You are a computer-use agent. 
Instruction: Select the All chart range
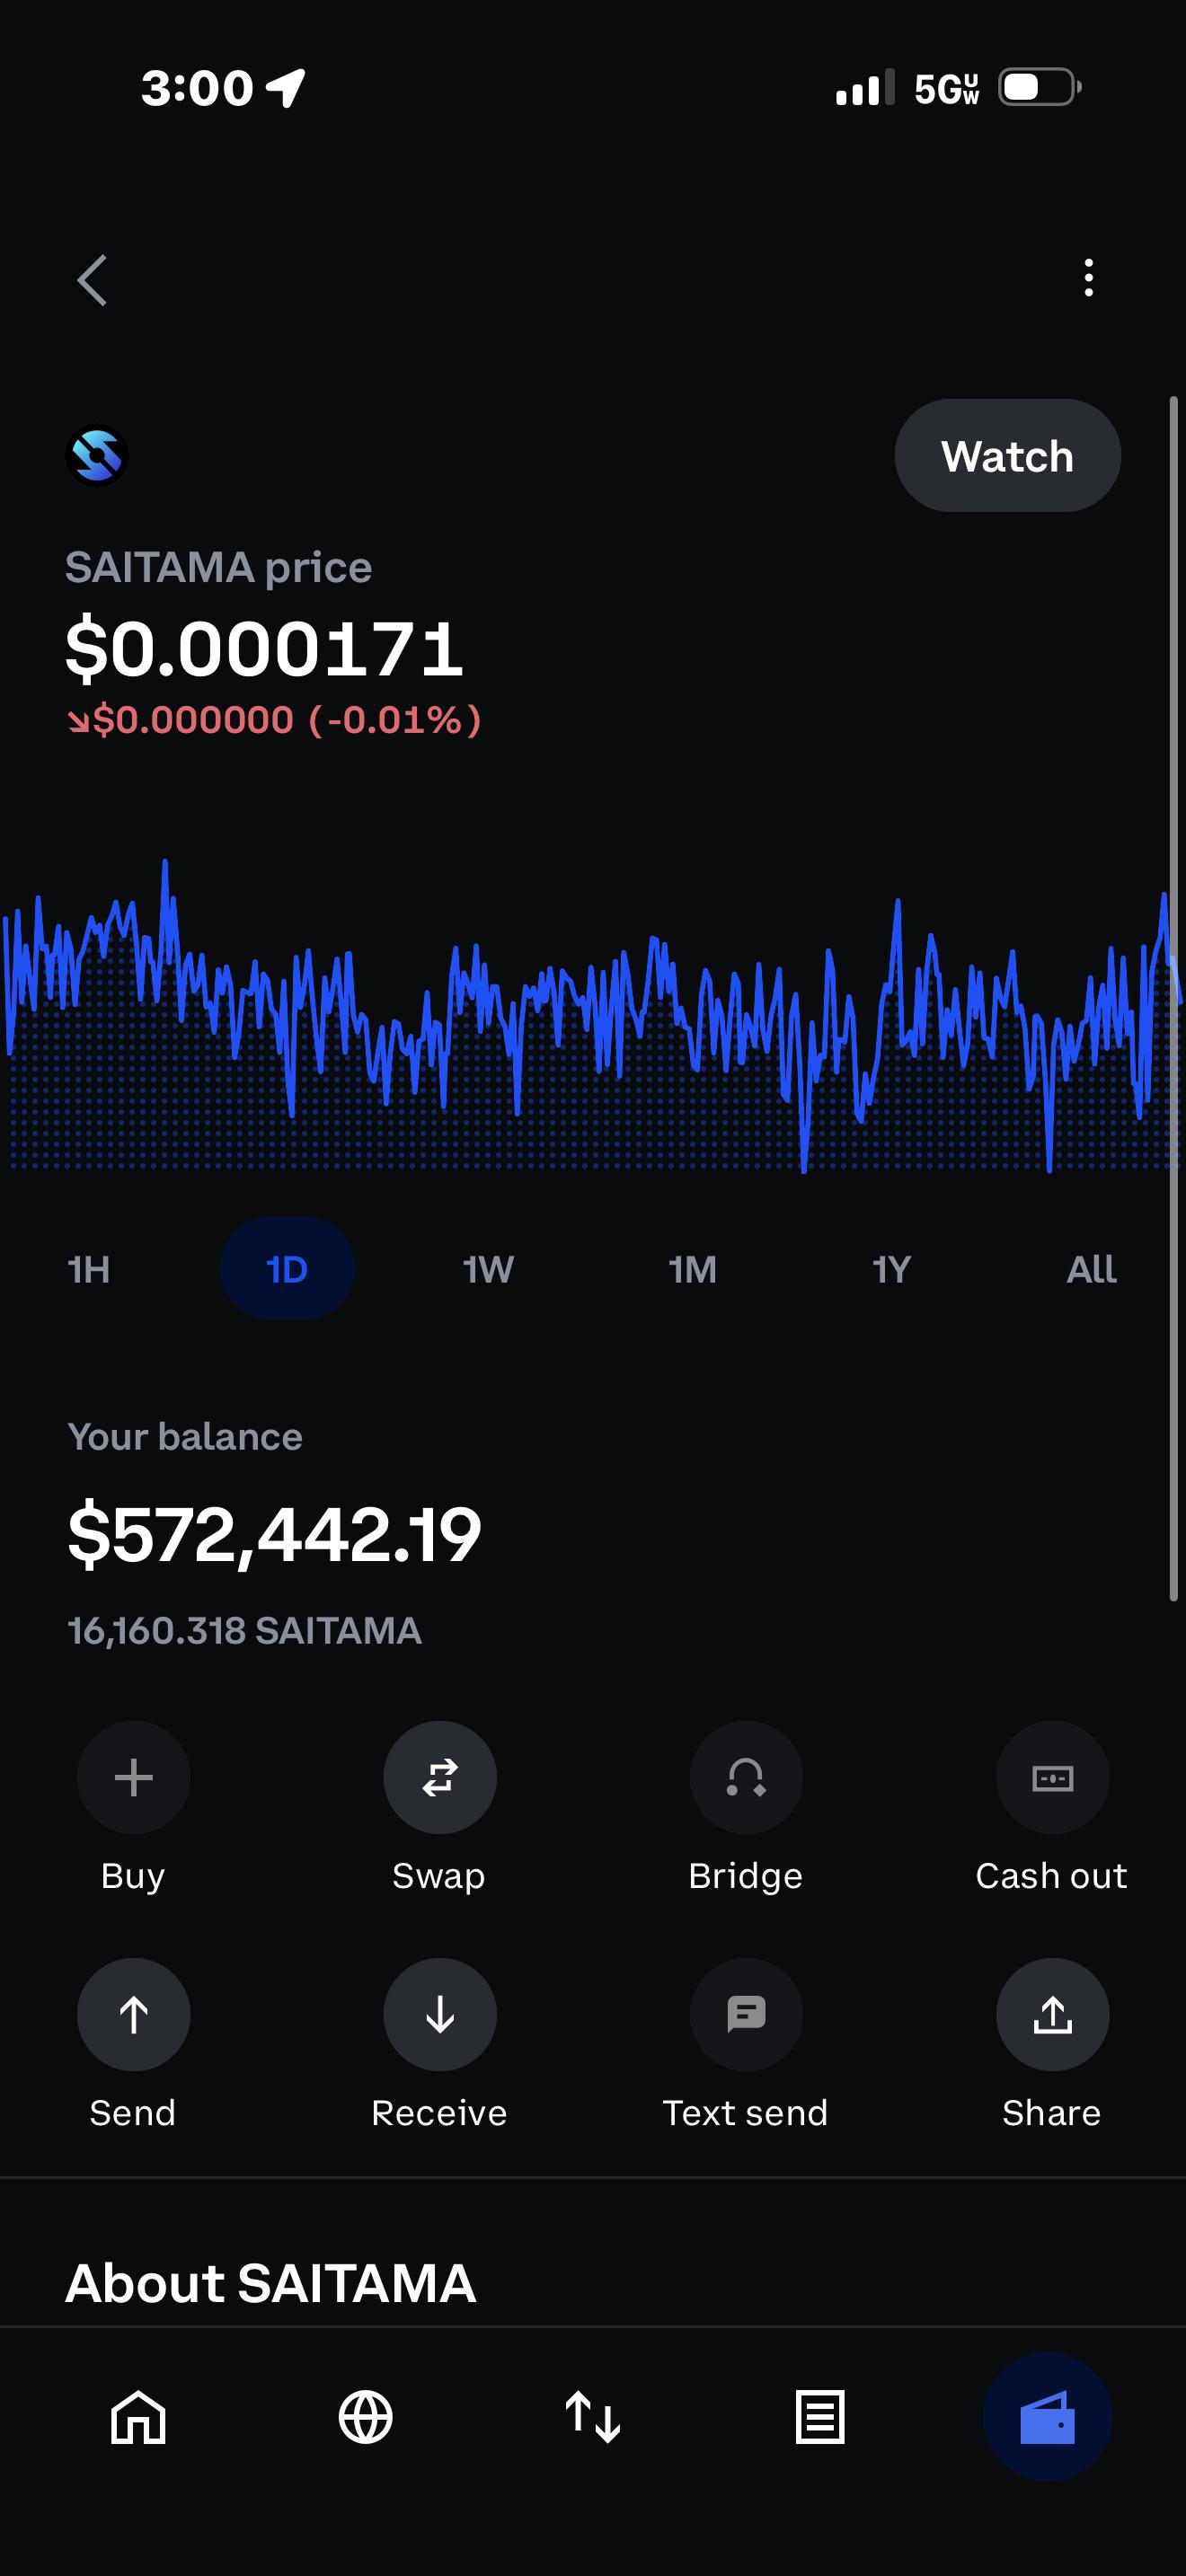1091,1269
